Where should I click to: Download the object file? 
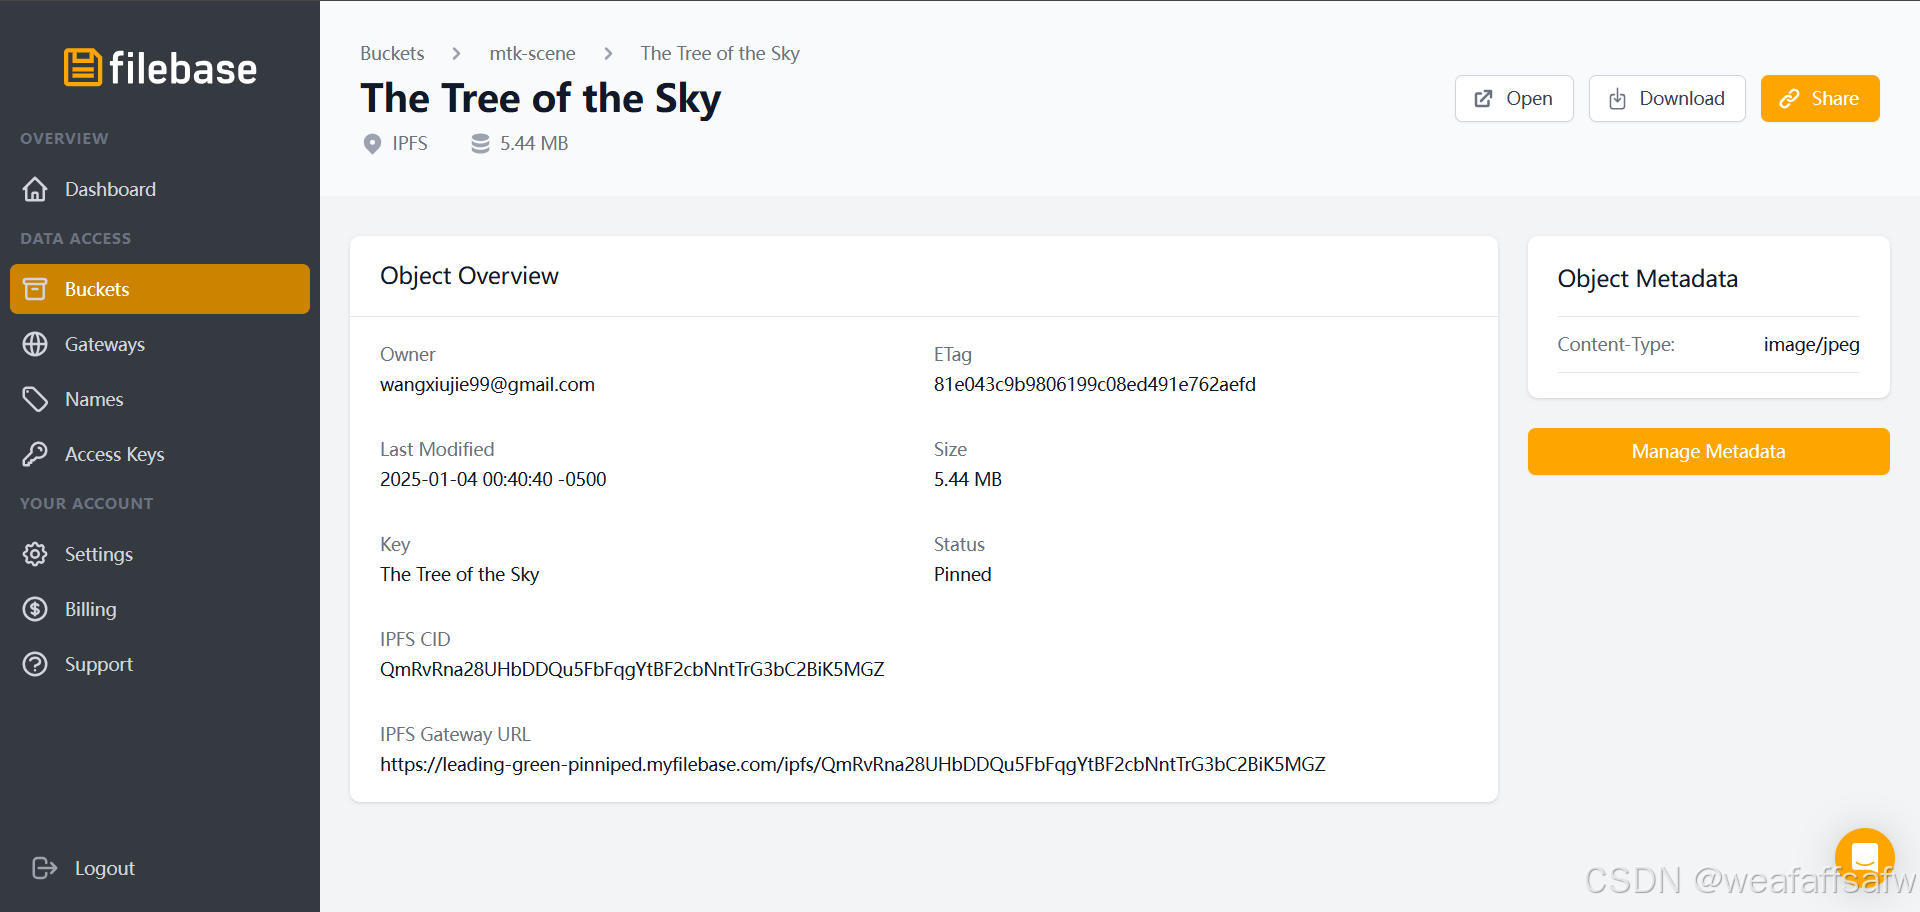(x=1666, y=98)
